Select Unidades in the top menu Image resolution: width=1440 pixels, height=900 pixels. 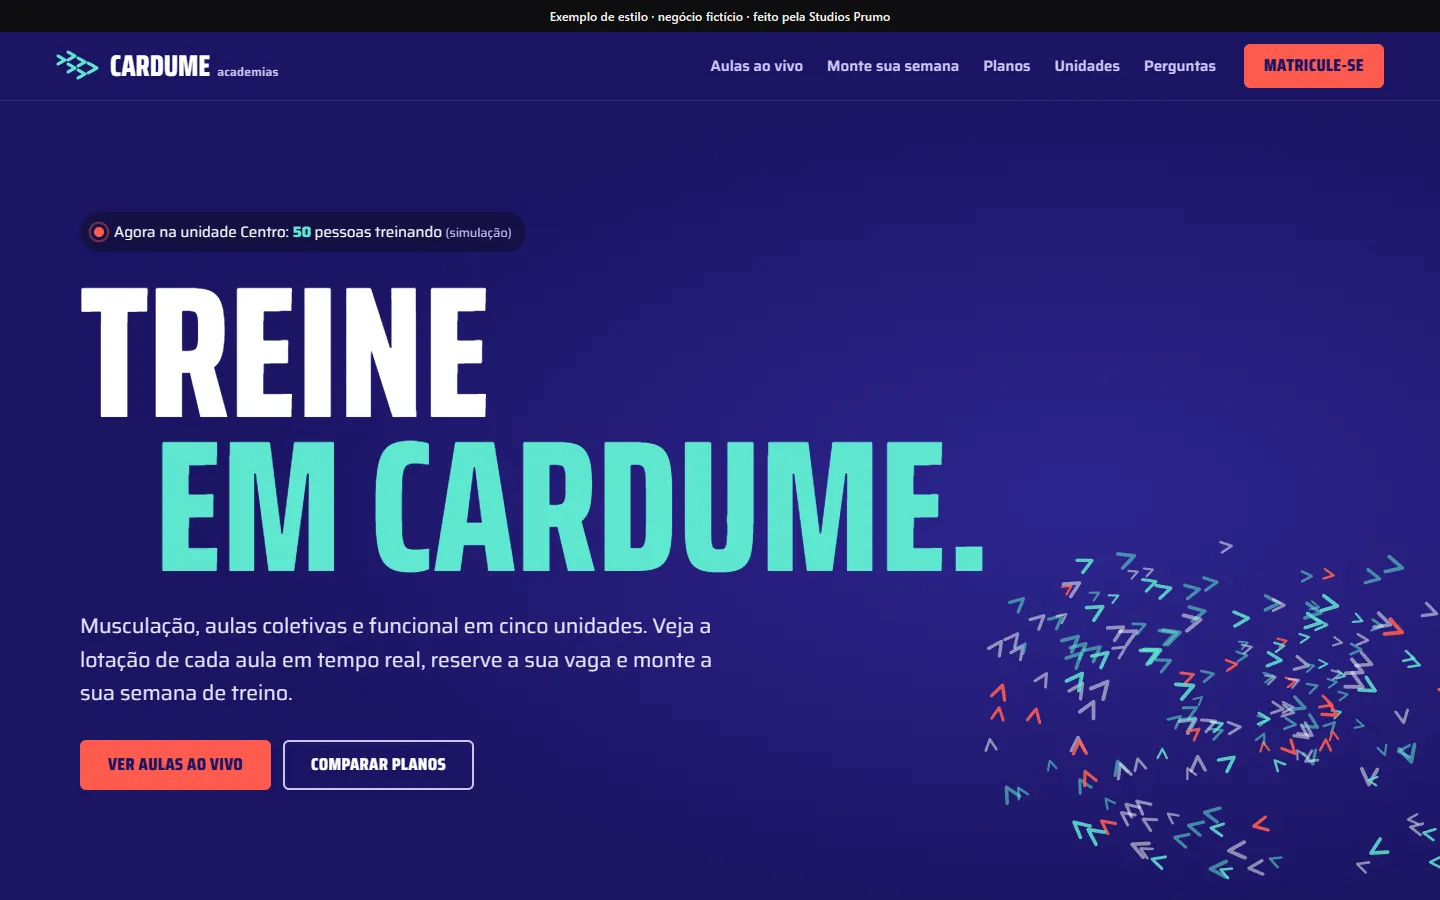(1087, 66)
